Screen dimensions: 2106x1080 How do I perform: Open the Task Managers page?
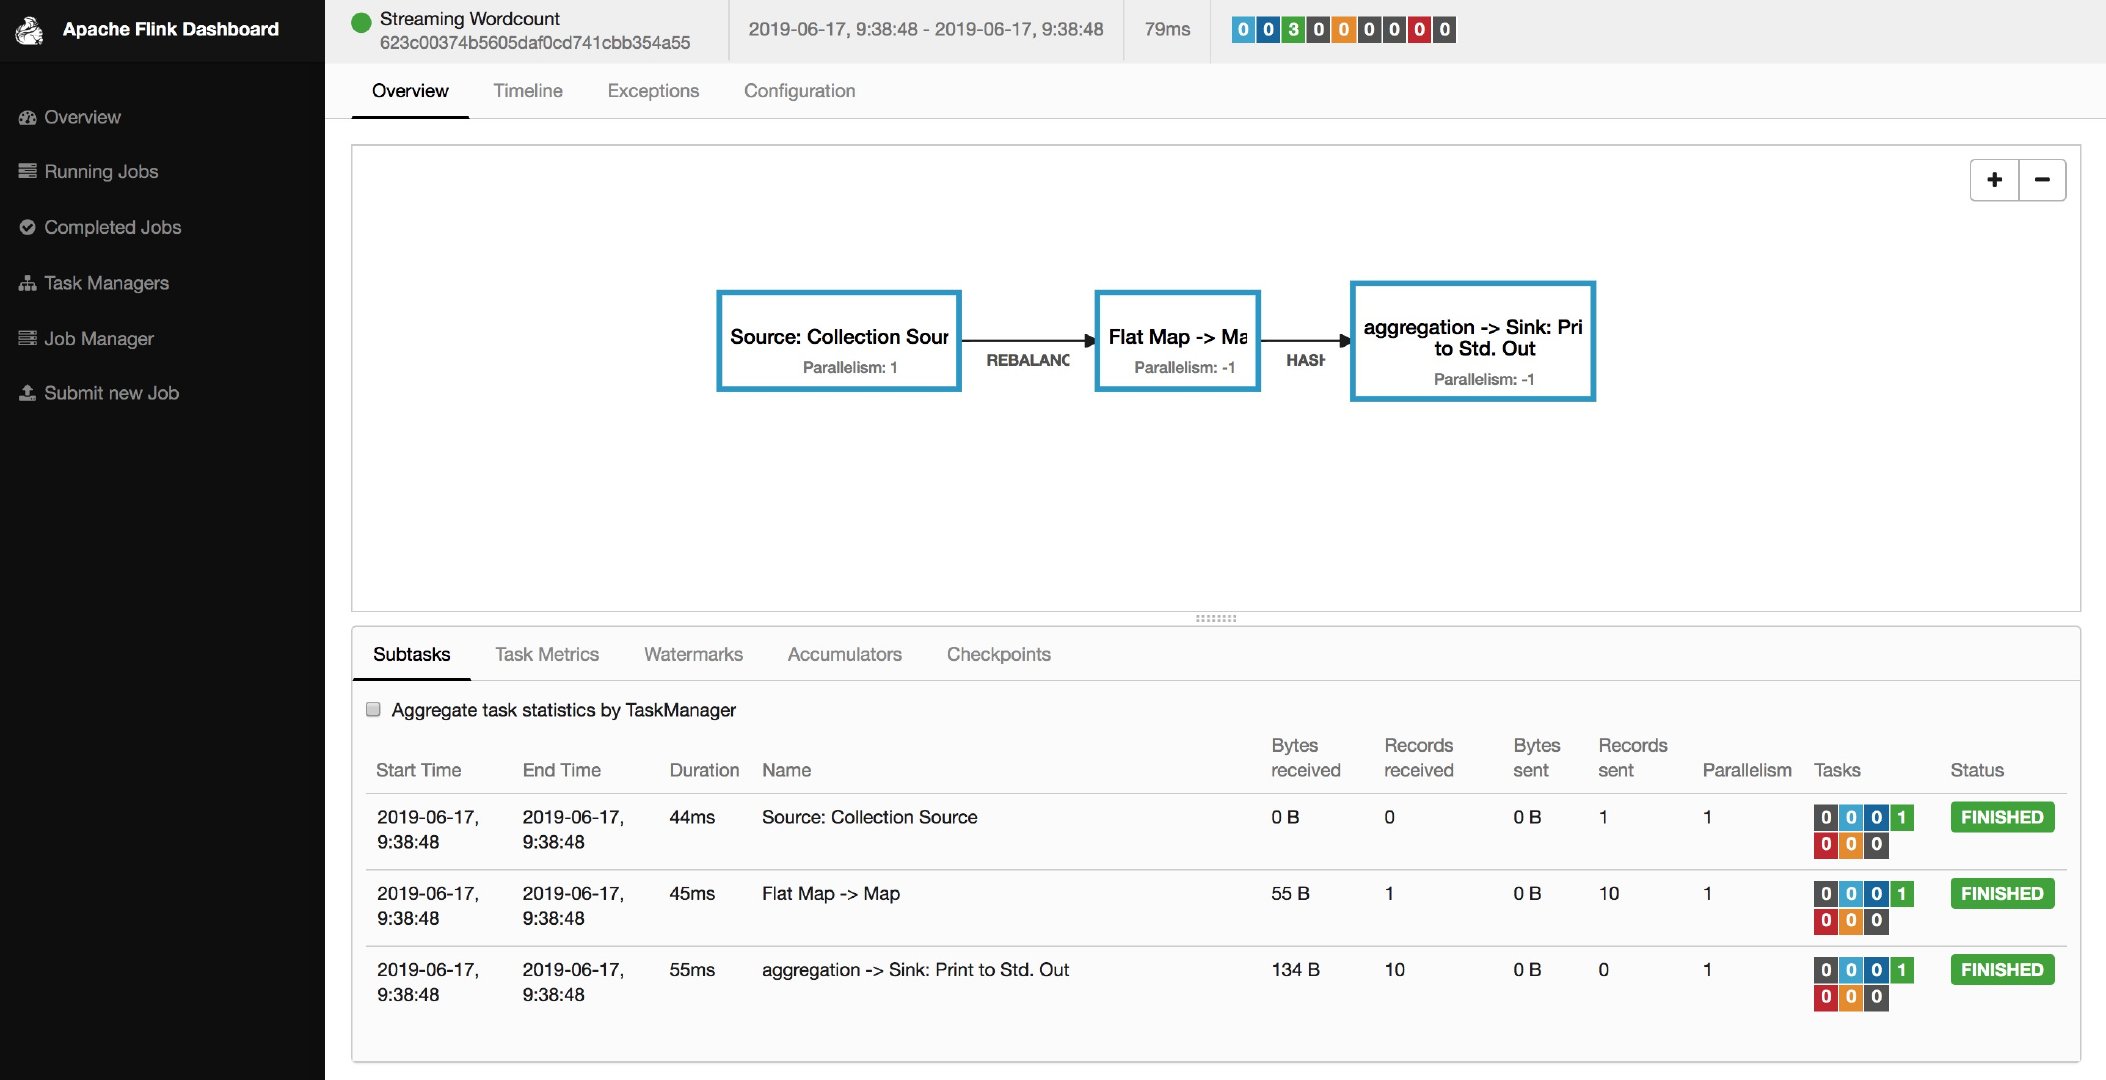(x=106, y=282)
